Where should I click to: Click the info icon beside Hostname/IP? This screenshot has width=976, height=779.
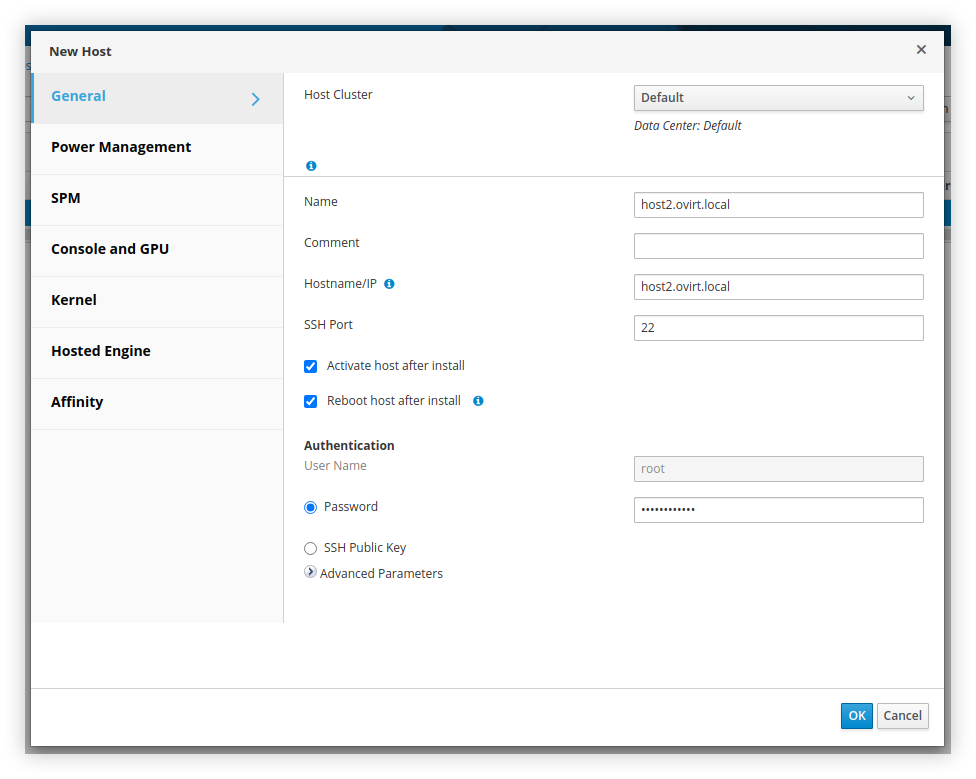pos(389,284)
